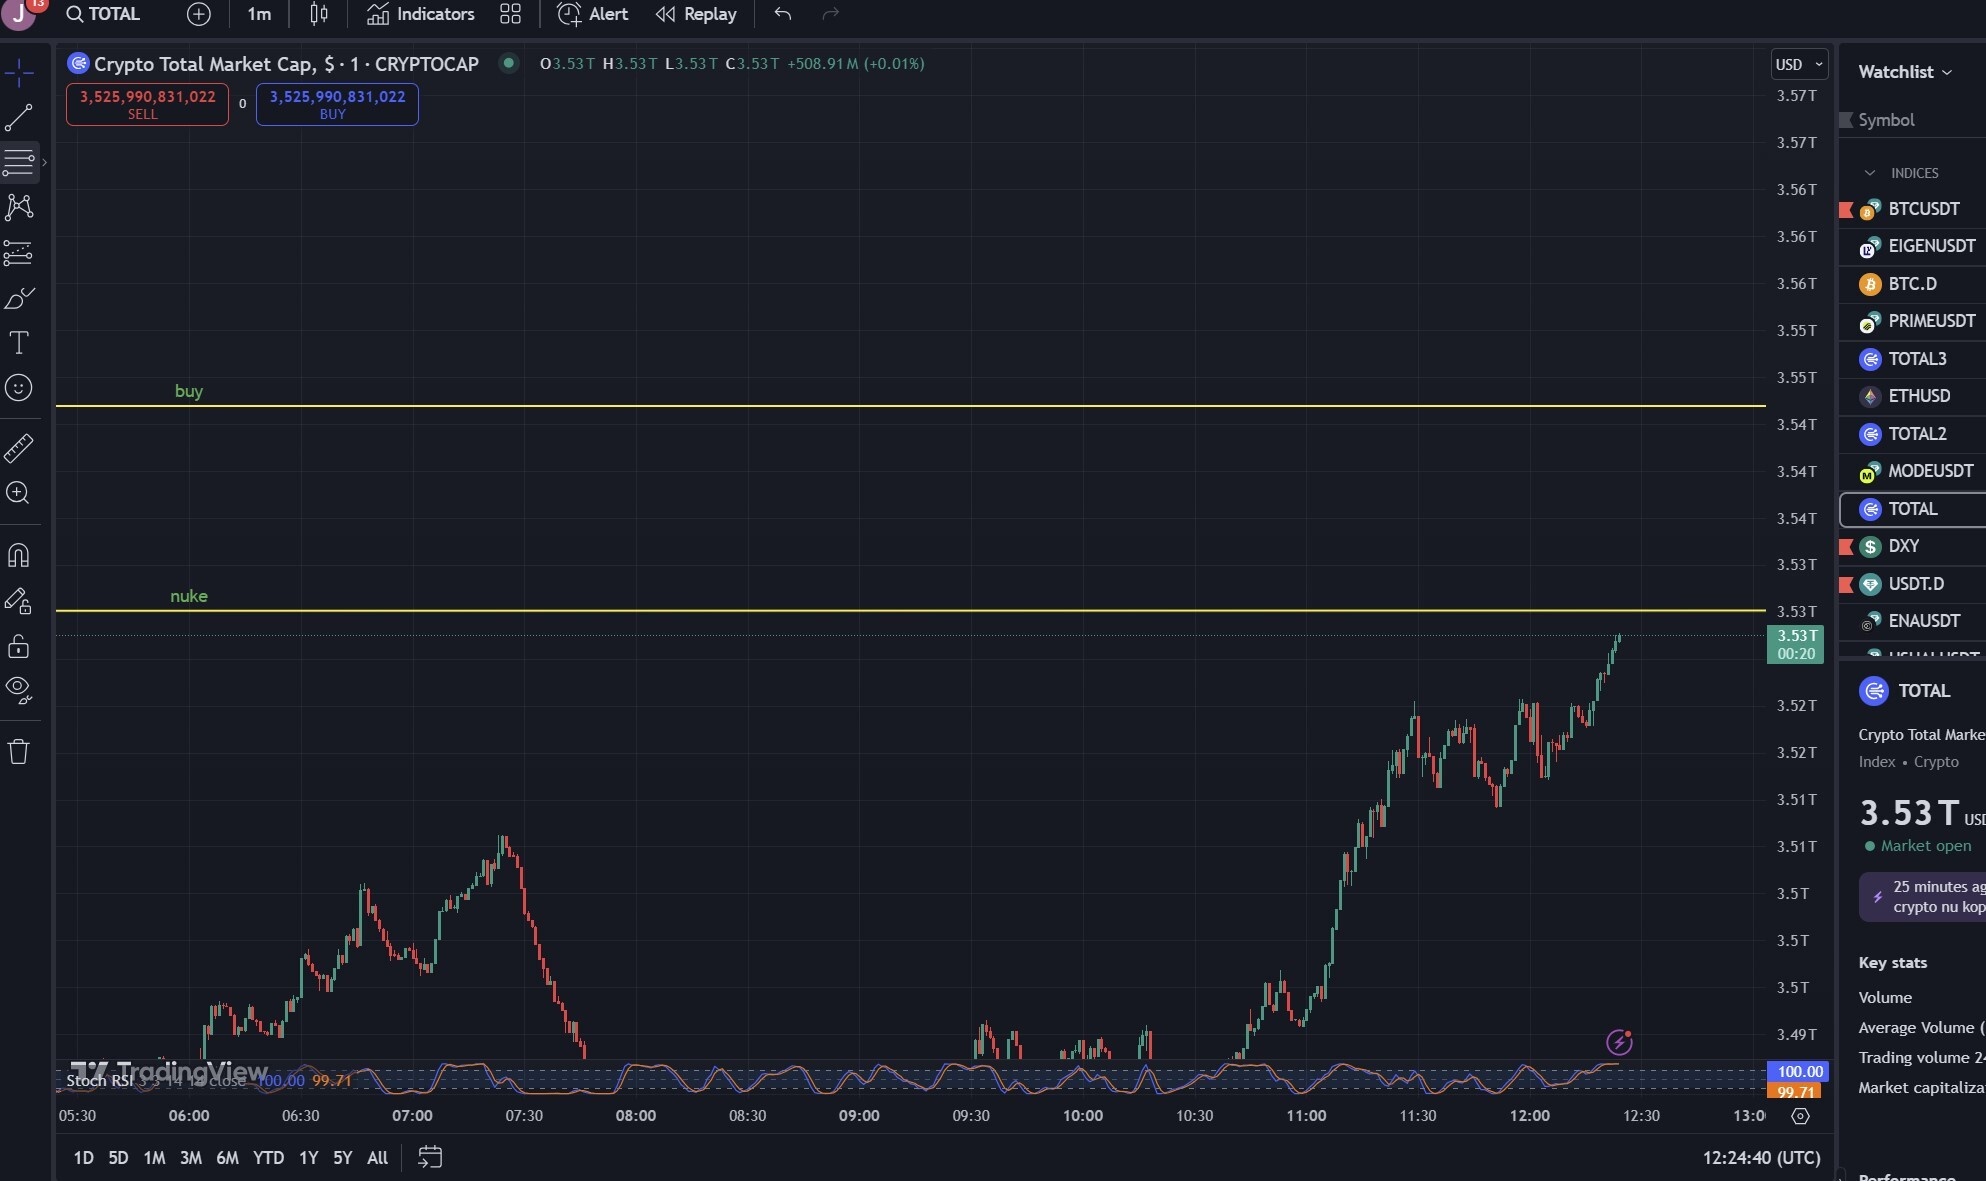
Task: Select PRIMEUSDT in the watchlist
Action: [x=1912, y=321]
